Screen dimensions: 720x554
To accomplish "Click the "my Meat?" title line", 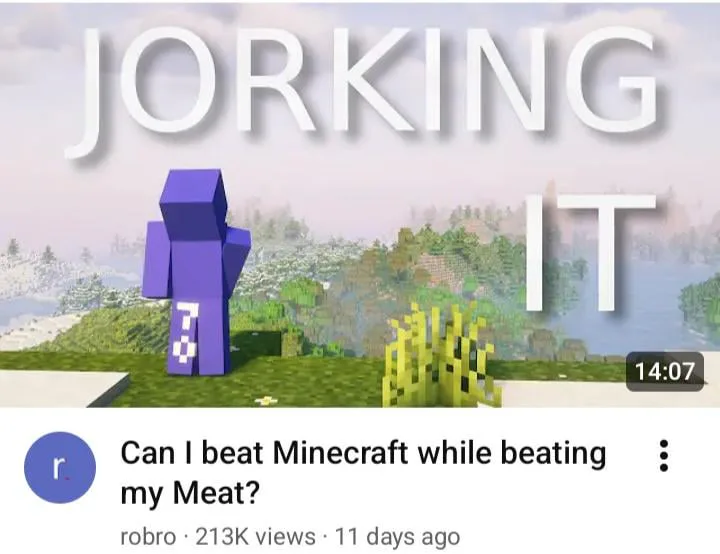I will 190,494.
